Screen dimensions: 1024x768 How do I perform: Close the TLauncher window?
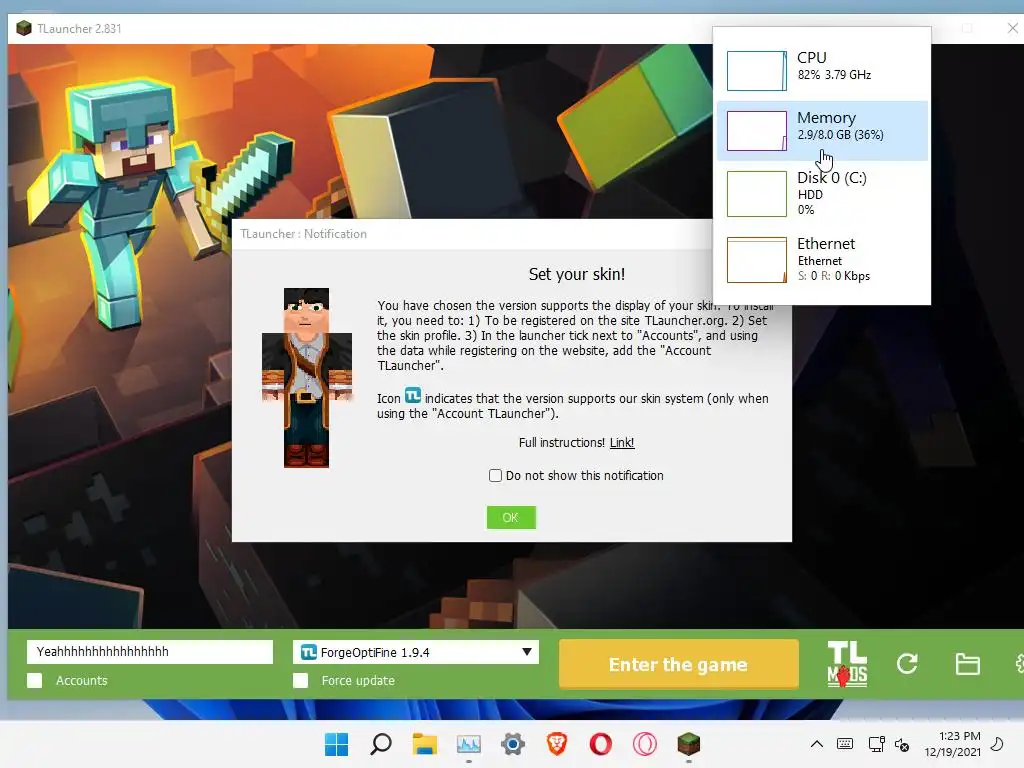pos(1012,28)
